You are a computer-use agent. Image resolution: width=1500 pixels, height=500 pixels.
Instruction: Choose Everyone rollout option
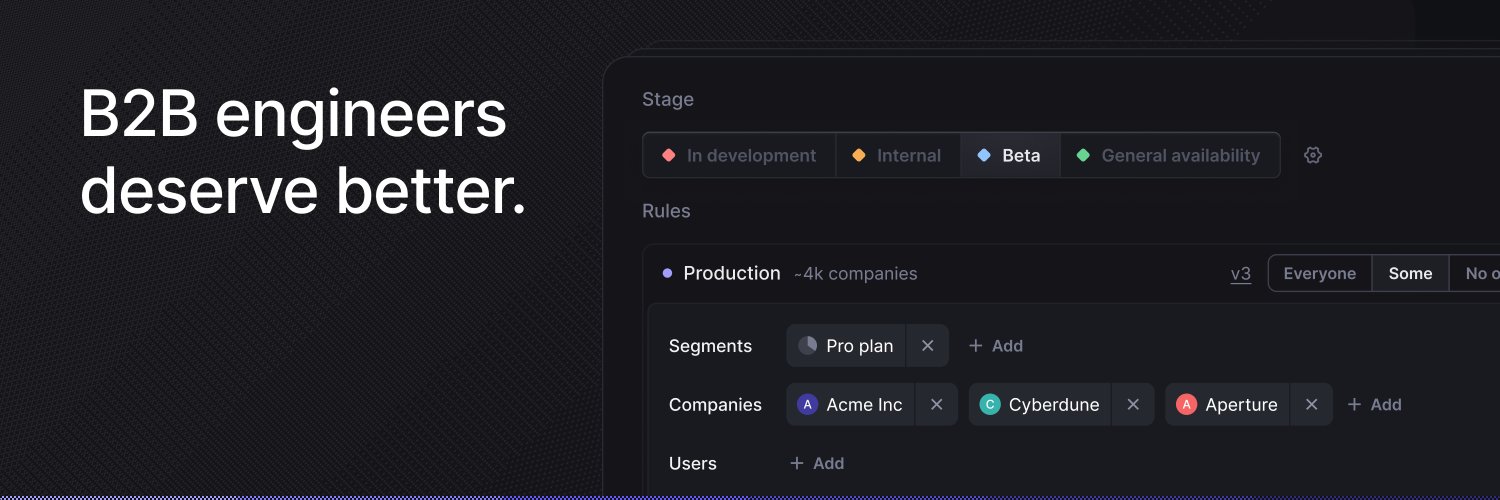tap(1319, 273)
